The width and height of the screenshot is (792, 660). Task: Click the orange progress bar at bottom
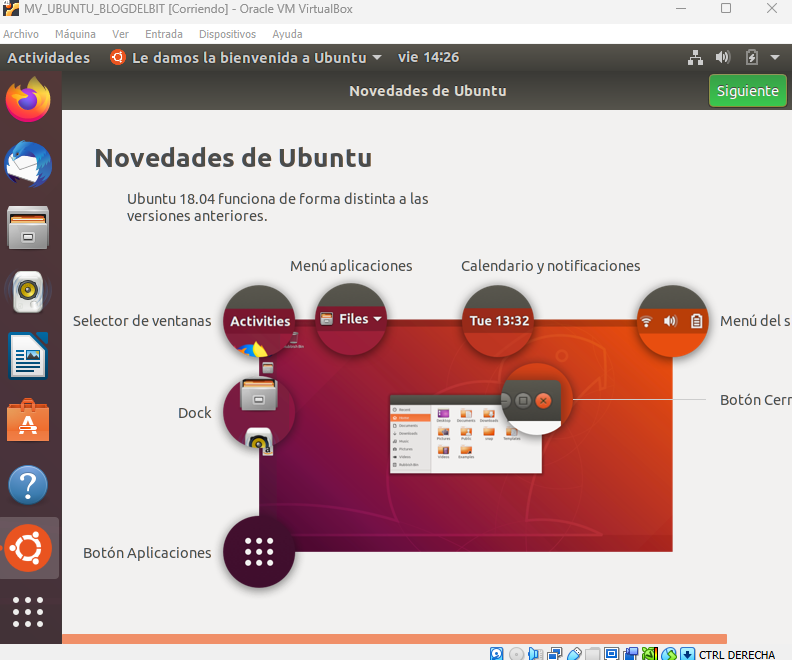394,639
